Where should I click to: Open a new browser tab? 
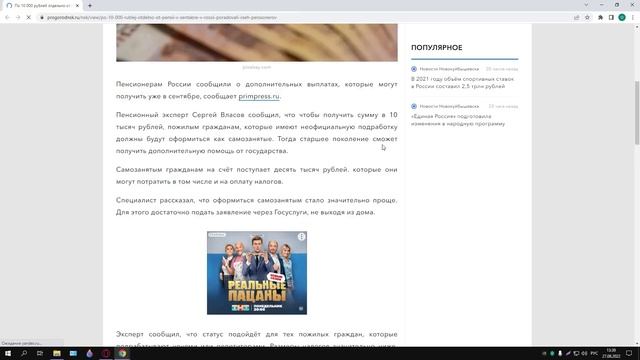click(x=90, y=6)
